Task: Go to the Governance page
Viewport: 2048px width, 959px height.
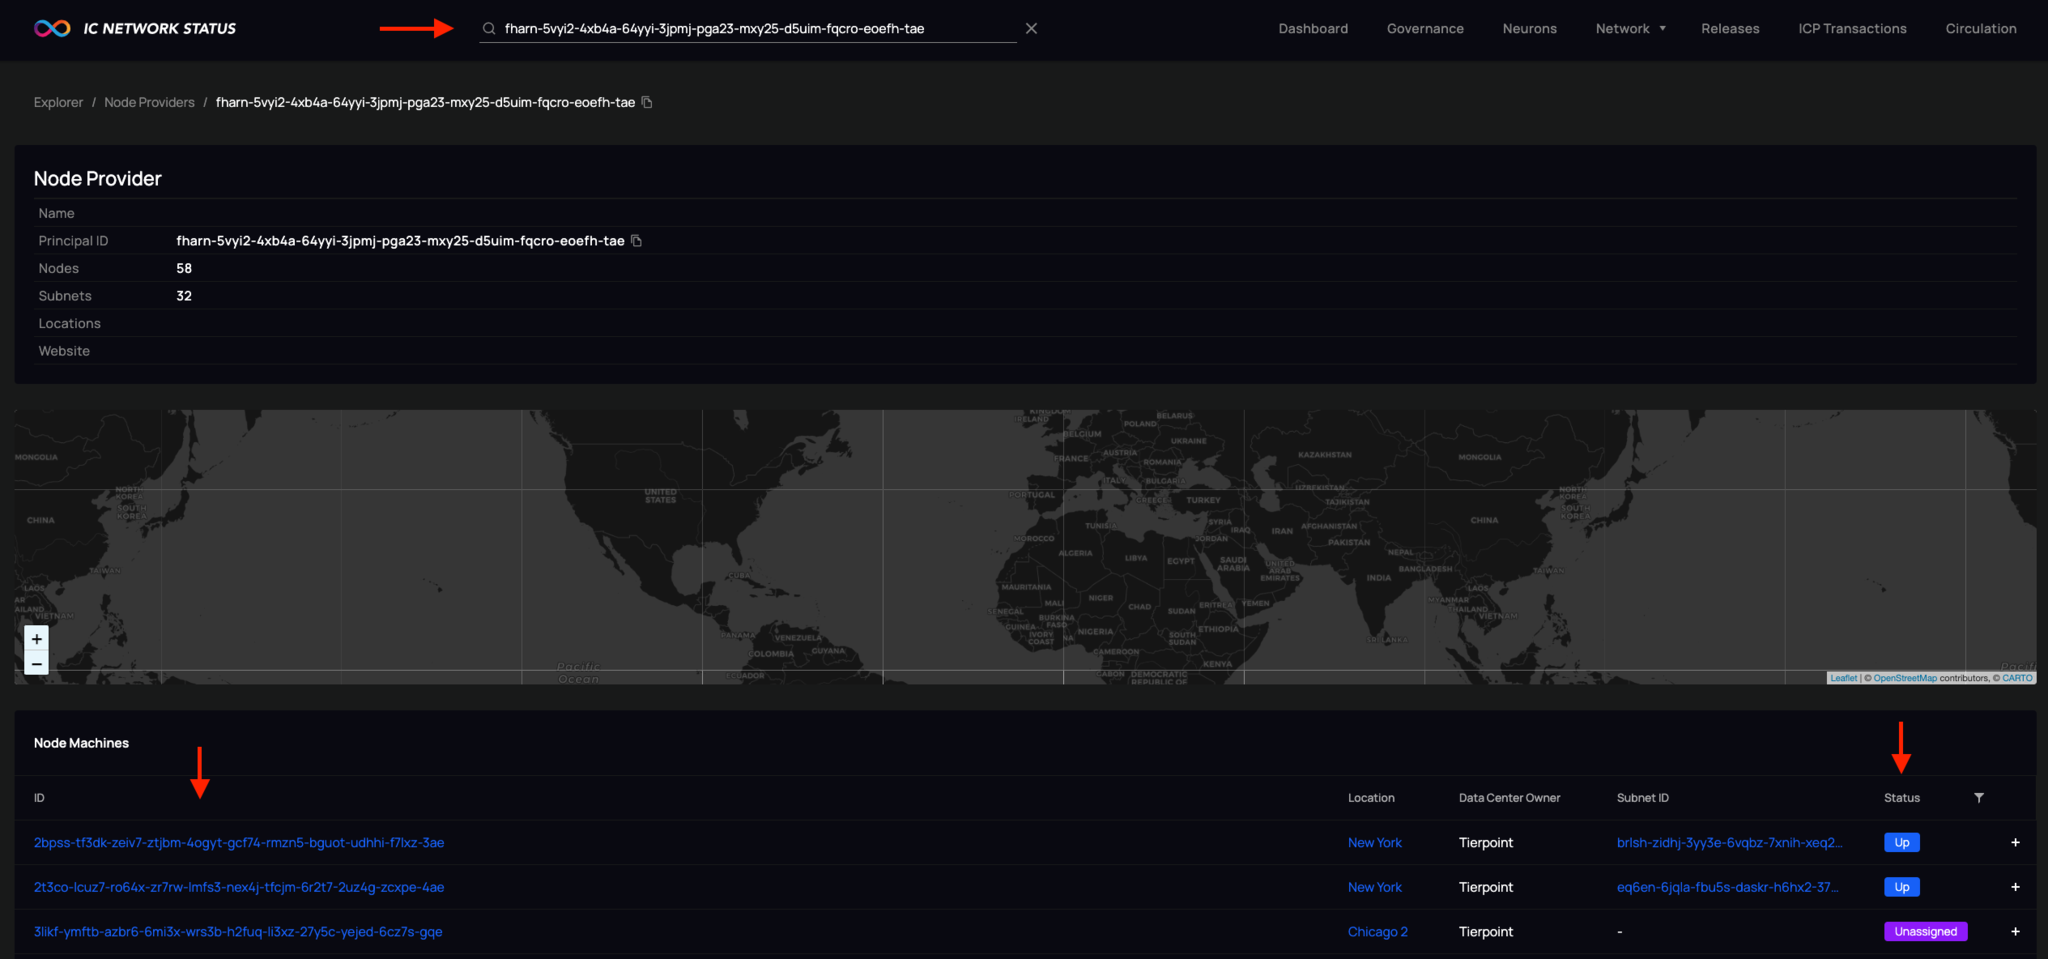Action: point(1425,29)
